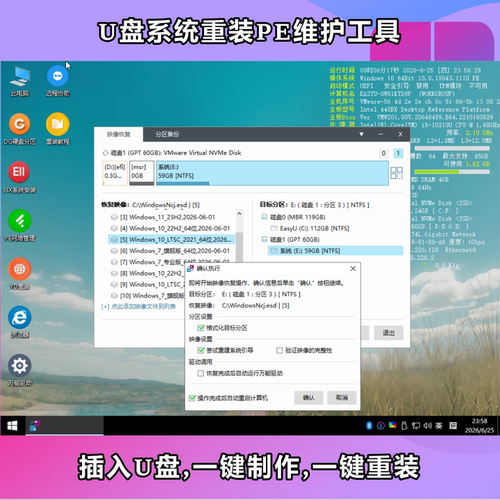Screen dimensions: 500x500
Task: Toggle the 尝试重建系统引导 checkbox
Action: [201, 350]
